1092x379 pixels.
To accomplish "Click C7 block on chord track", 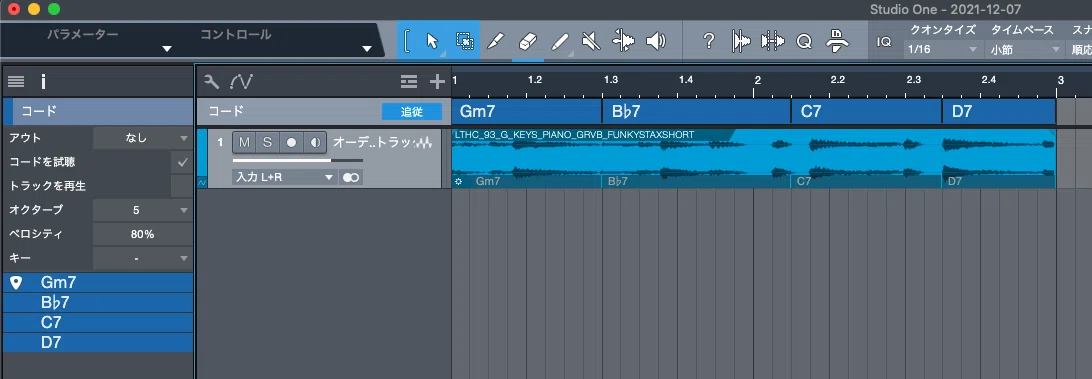I will [x=866, y=111].
